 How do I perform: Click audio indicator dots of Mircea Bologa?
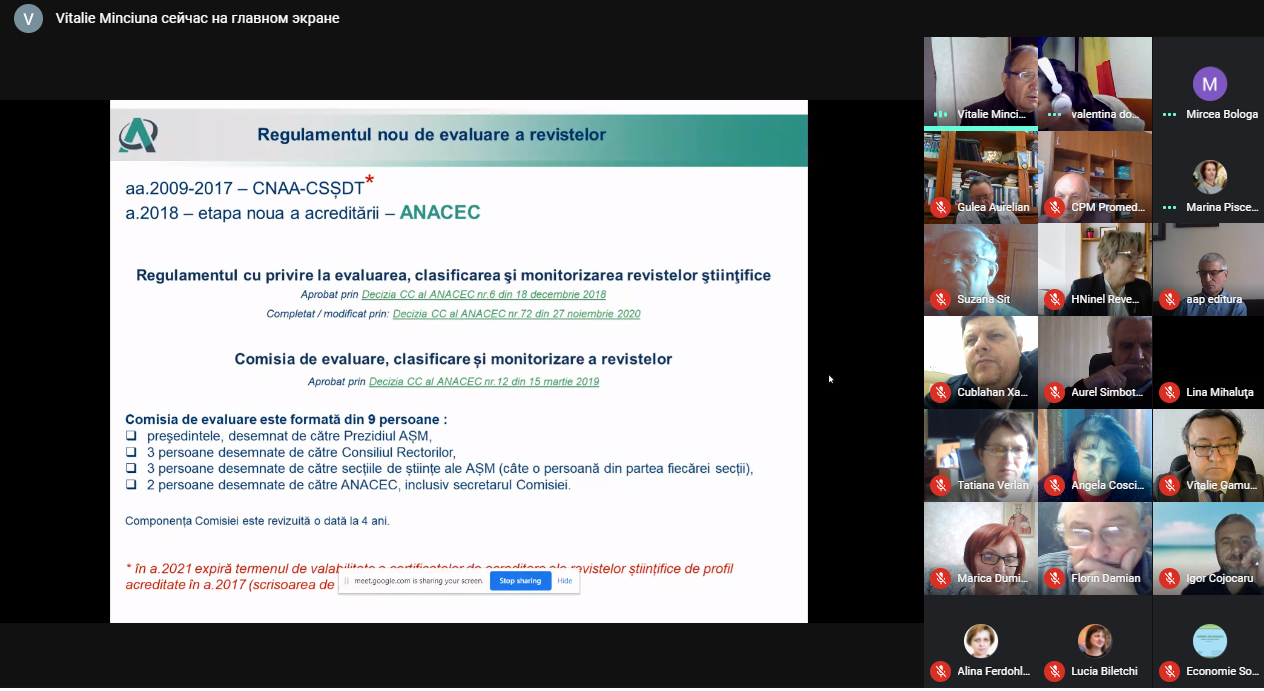(1169, 115)
